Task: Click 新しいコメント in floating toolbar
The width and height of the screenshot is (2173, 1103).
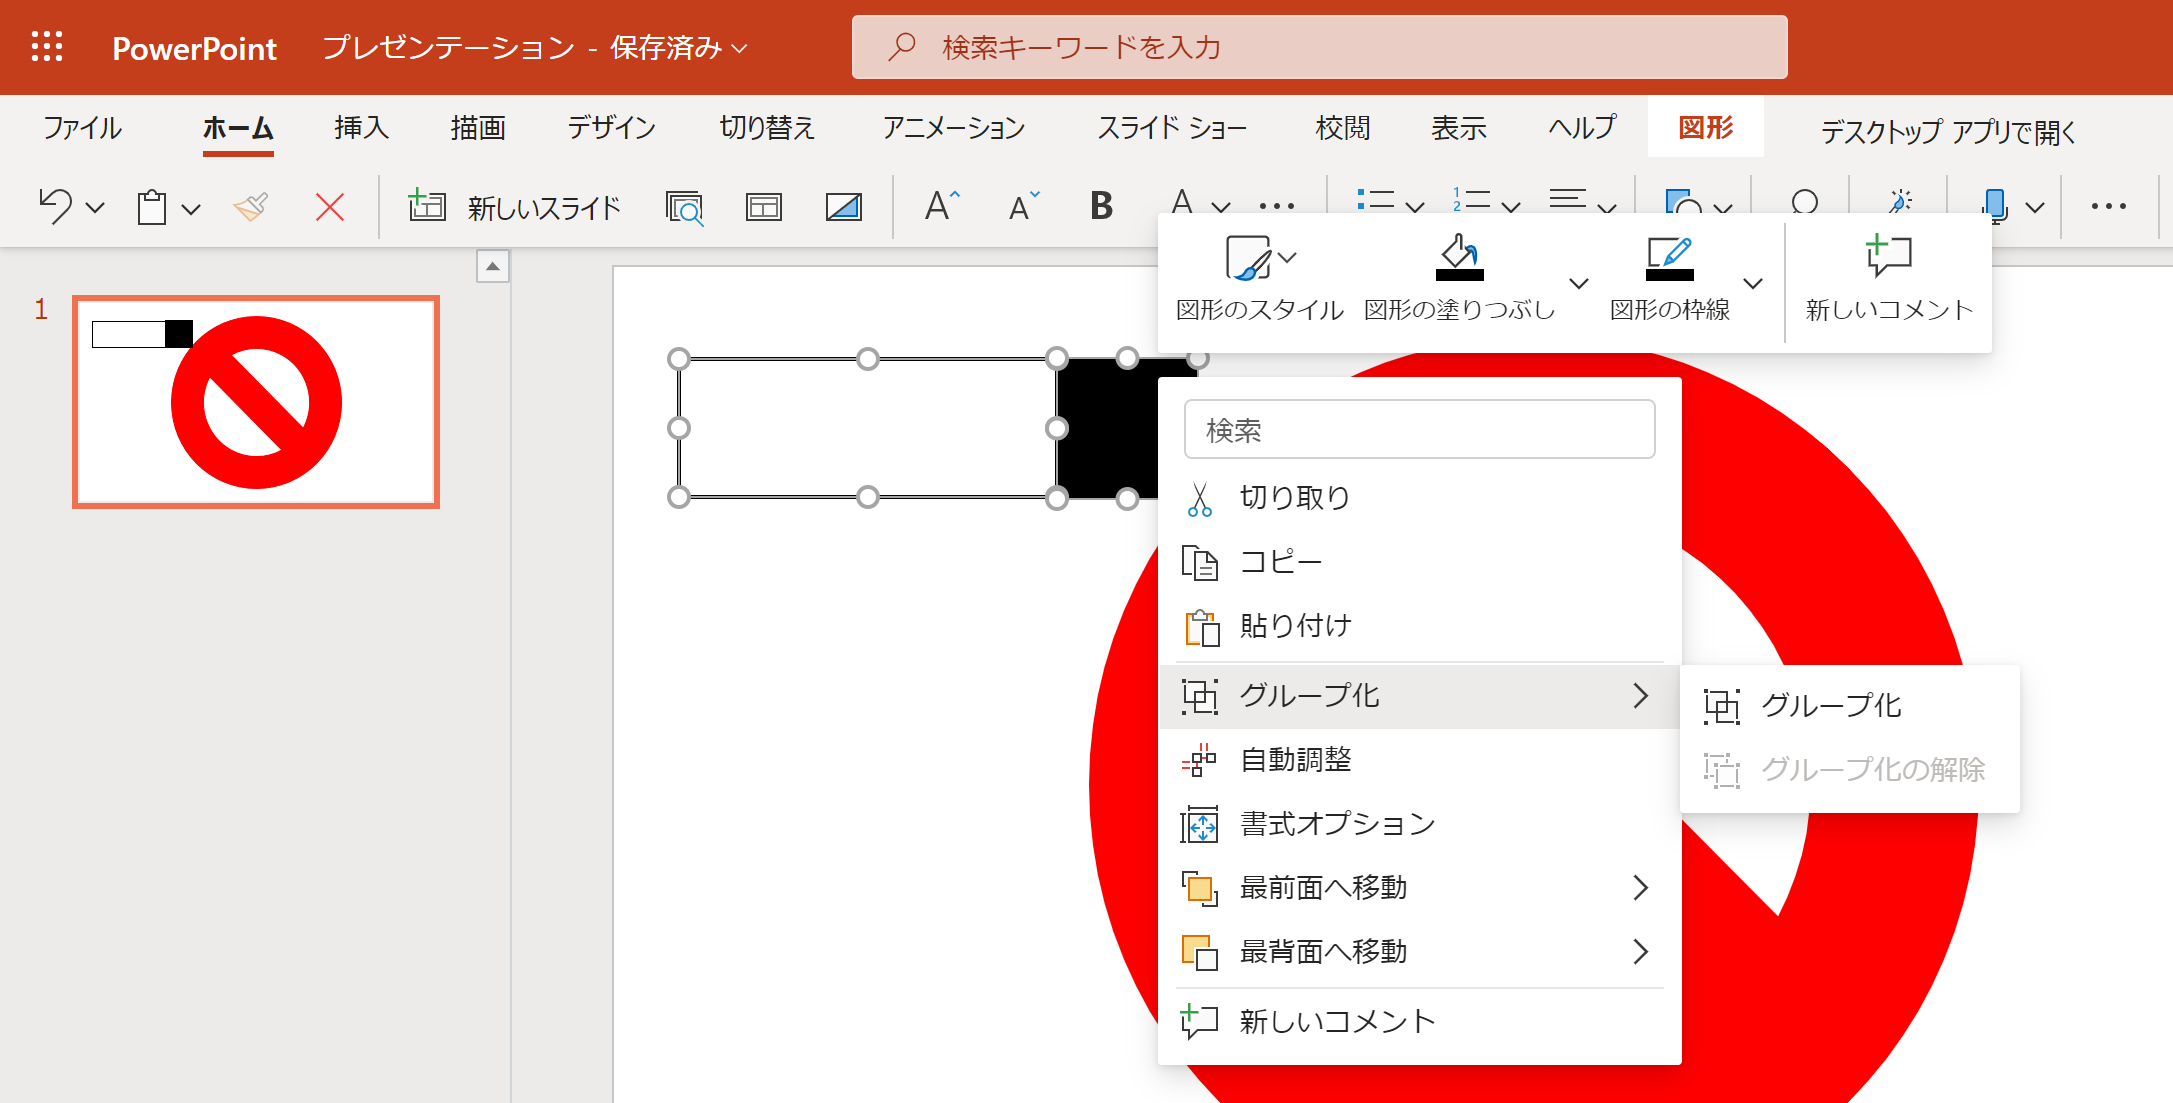Action: click(x=1889, y=280)
